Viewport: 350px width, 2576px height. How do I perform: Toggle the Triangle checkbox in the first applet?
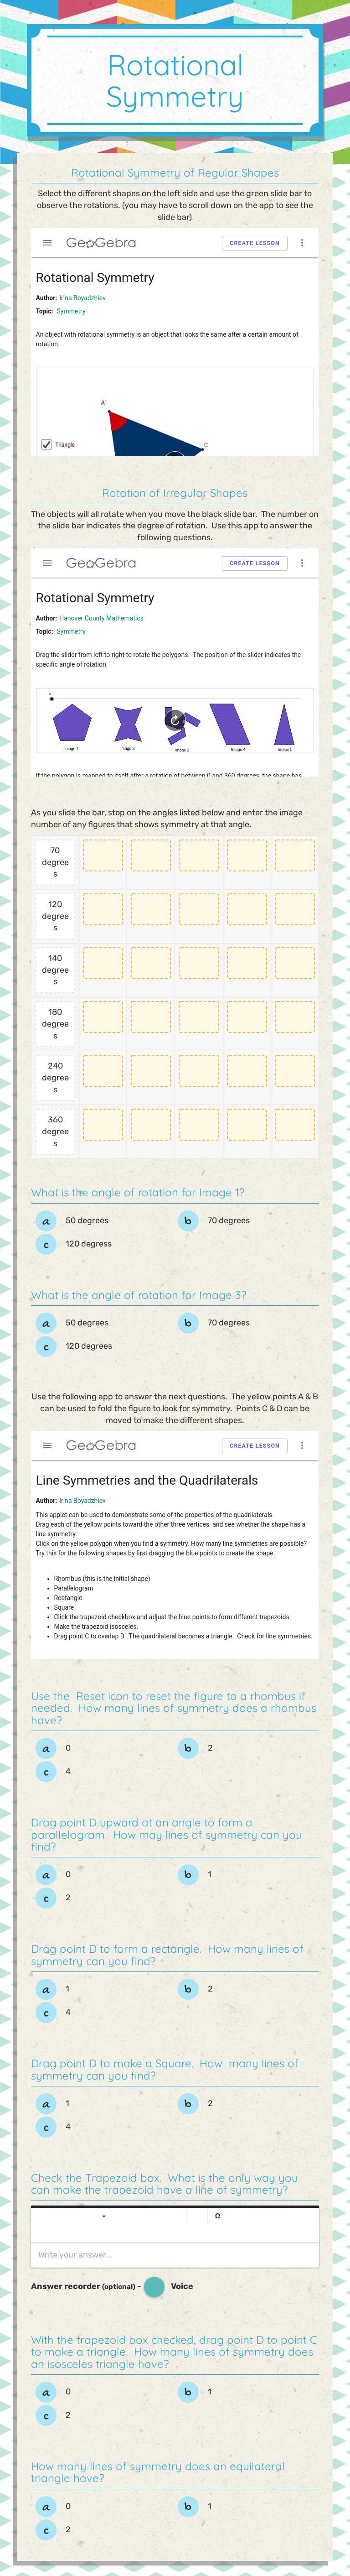(46, 443)
